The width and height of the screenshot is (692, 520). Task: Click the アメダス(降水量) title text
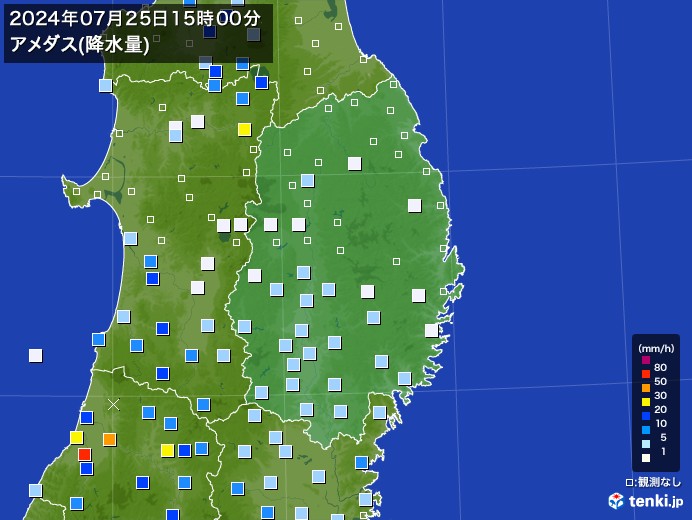[x=79, y=45]
